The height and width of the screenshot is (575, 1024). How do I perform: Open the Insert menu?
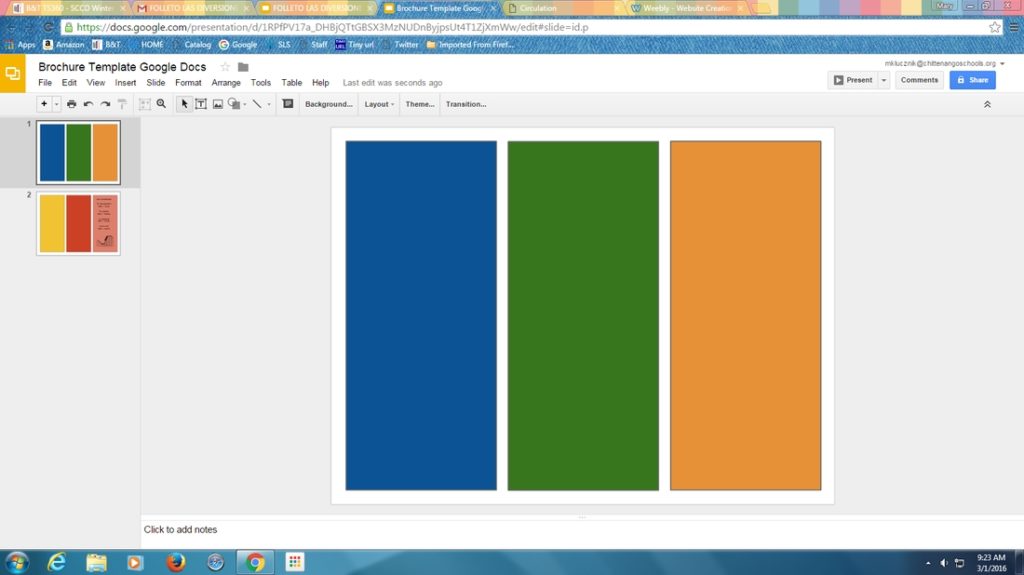pyautogui.click(x=125, y=83)
